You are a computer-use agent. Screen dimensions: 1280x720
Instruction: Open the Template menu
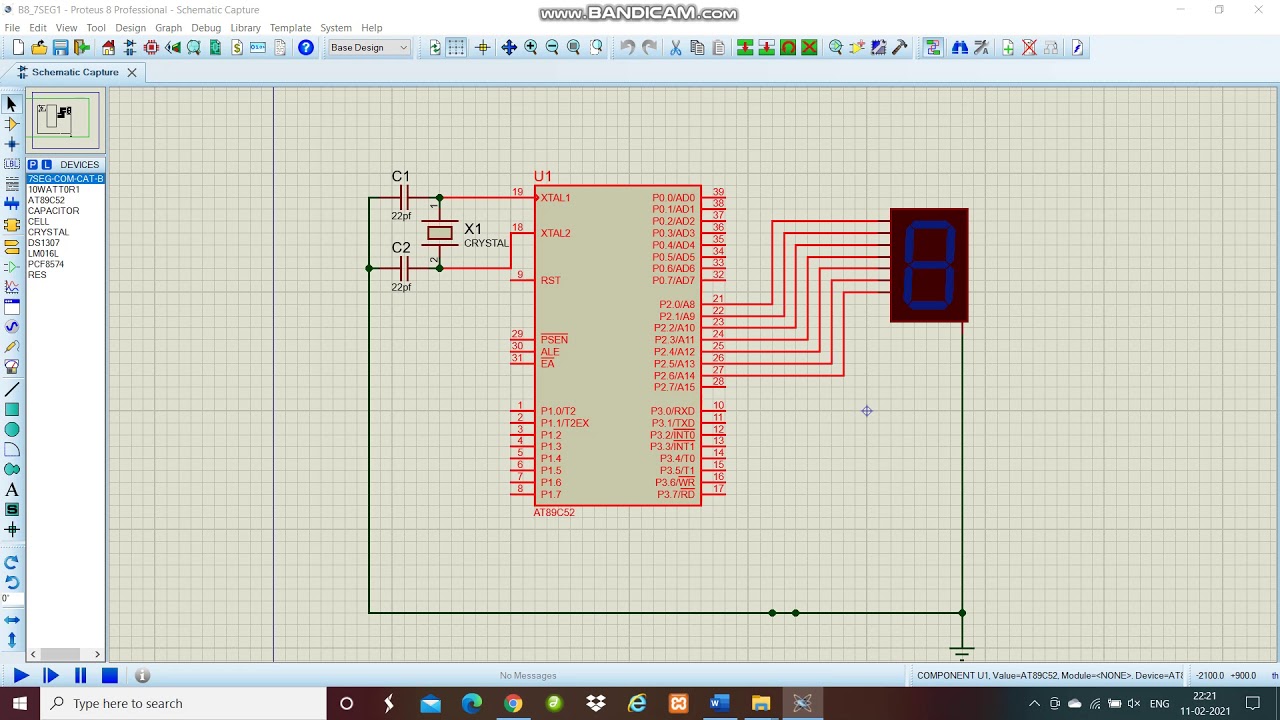click(290, 28)
